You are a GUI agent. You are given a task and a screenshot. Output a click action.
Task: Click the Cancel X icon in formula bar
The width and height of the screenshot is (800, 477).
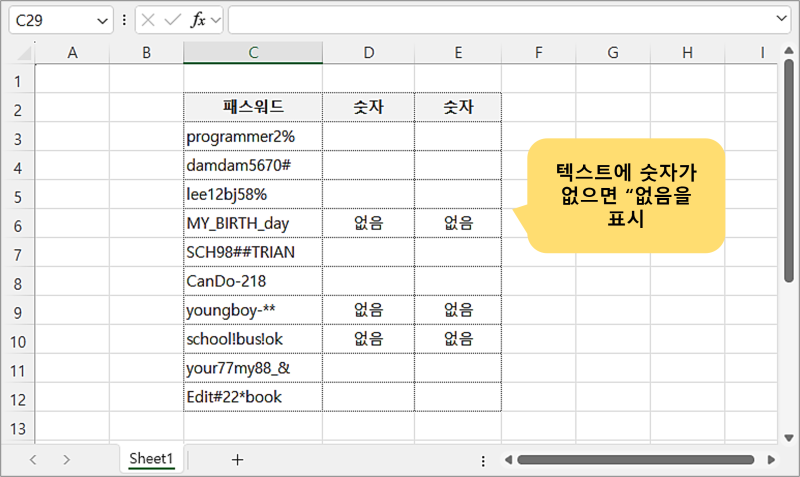pos(148,19)
